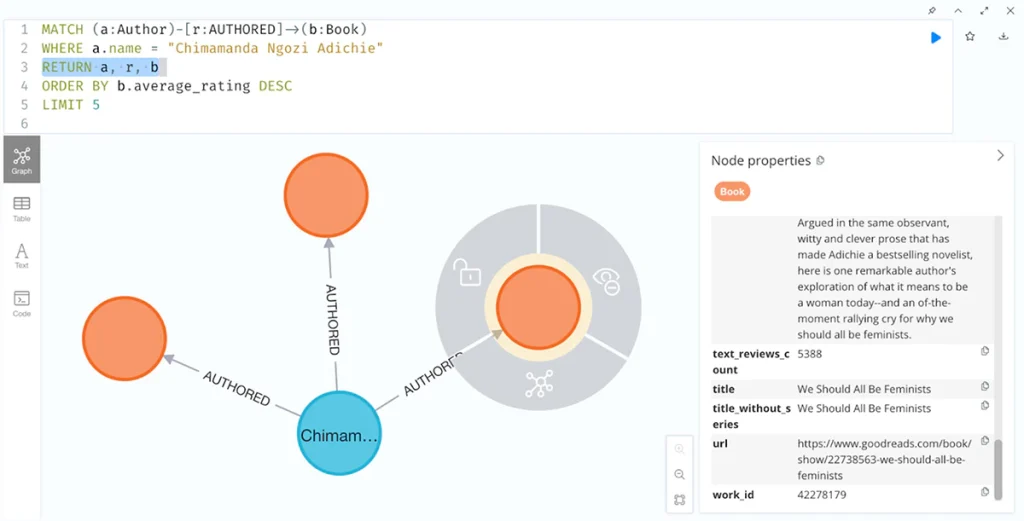Run the Cypher query with play button
This screenshot has height=521, width=1024.
pyautogui.click(x=936, y=37)
